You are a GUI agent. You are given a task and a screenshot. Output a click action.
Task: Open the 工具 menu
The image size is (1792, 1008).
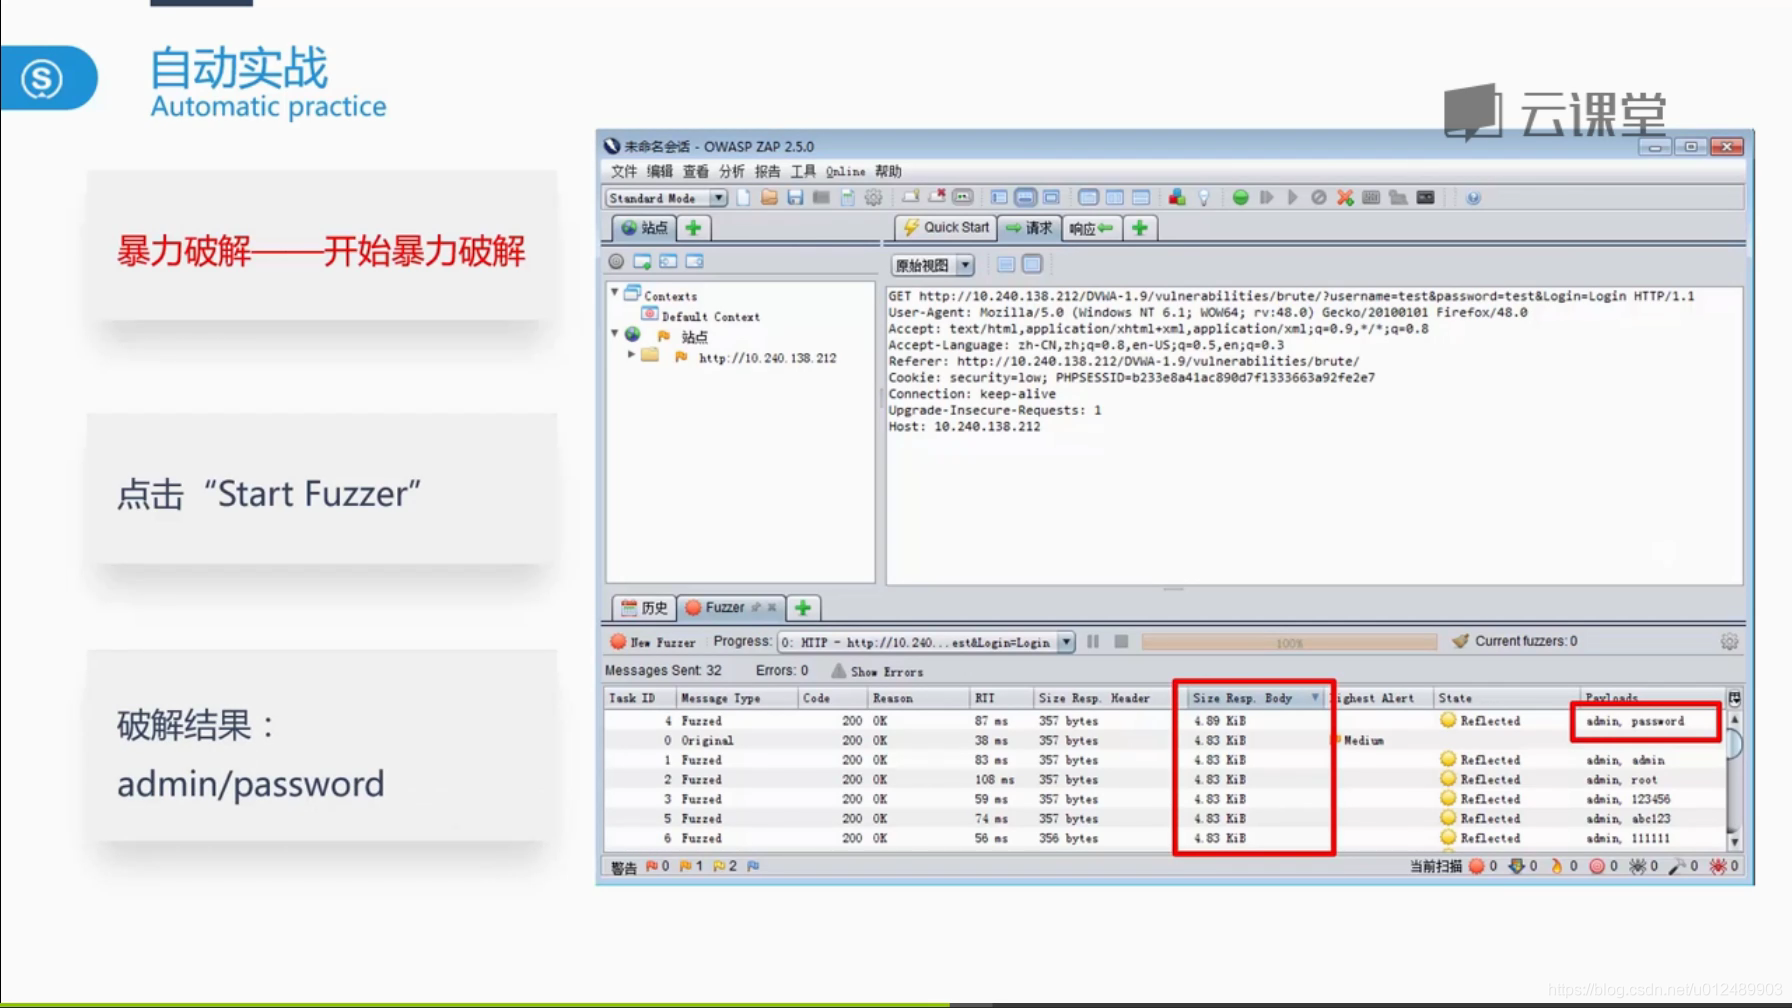coord(803,172)
